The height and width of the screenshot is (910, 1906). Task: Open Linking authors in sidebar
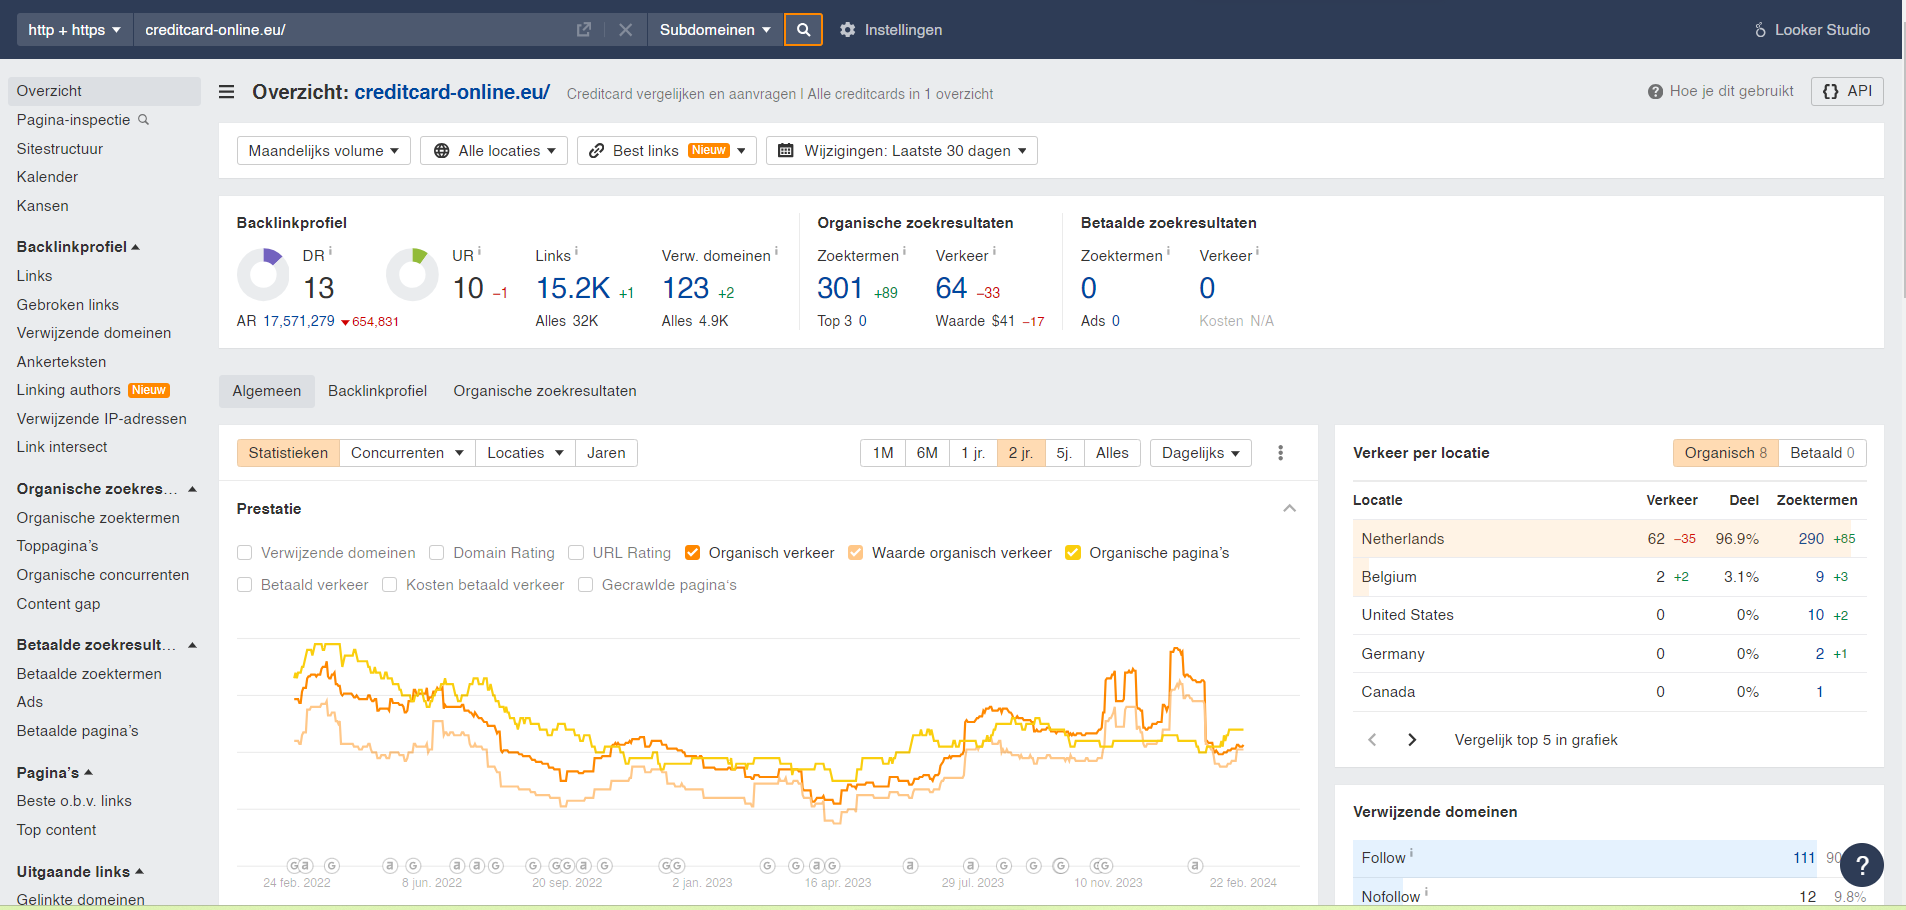[68, 390]
